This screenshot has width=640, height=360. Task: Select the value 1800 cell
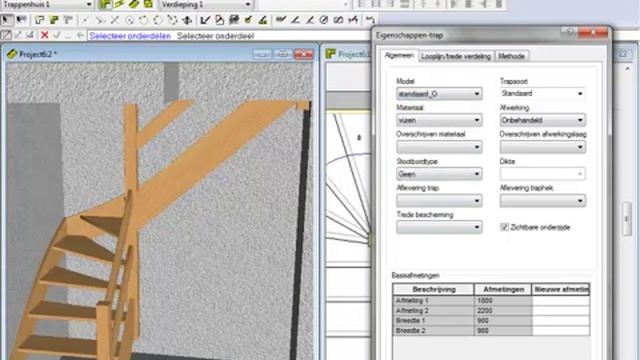coord(503,300)
